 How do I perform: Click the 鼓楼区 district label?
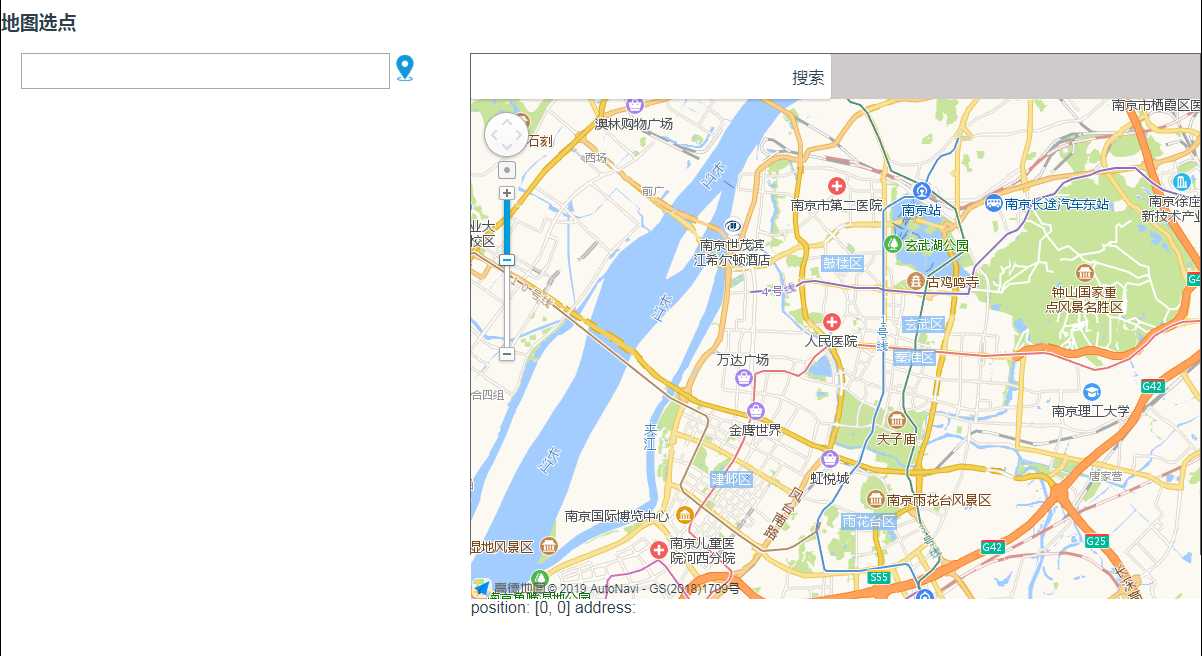(842, 263)
